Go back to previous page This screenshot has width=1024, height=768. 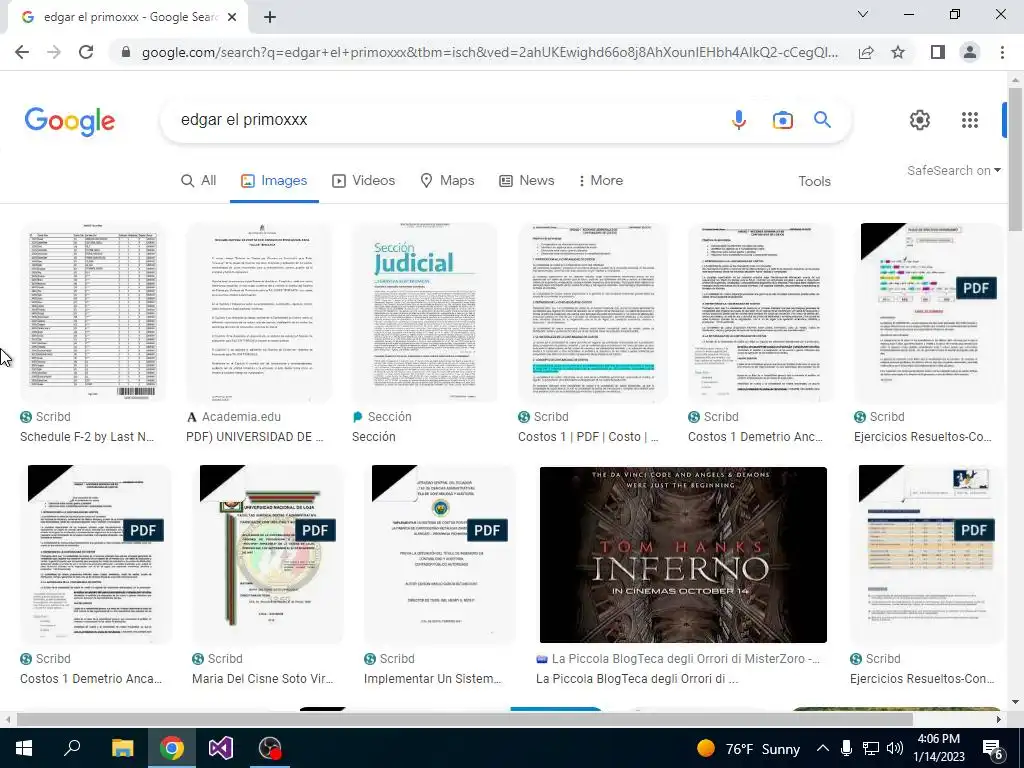click(22, 52)
